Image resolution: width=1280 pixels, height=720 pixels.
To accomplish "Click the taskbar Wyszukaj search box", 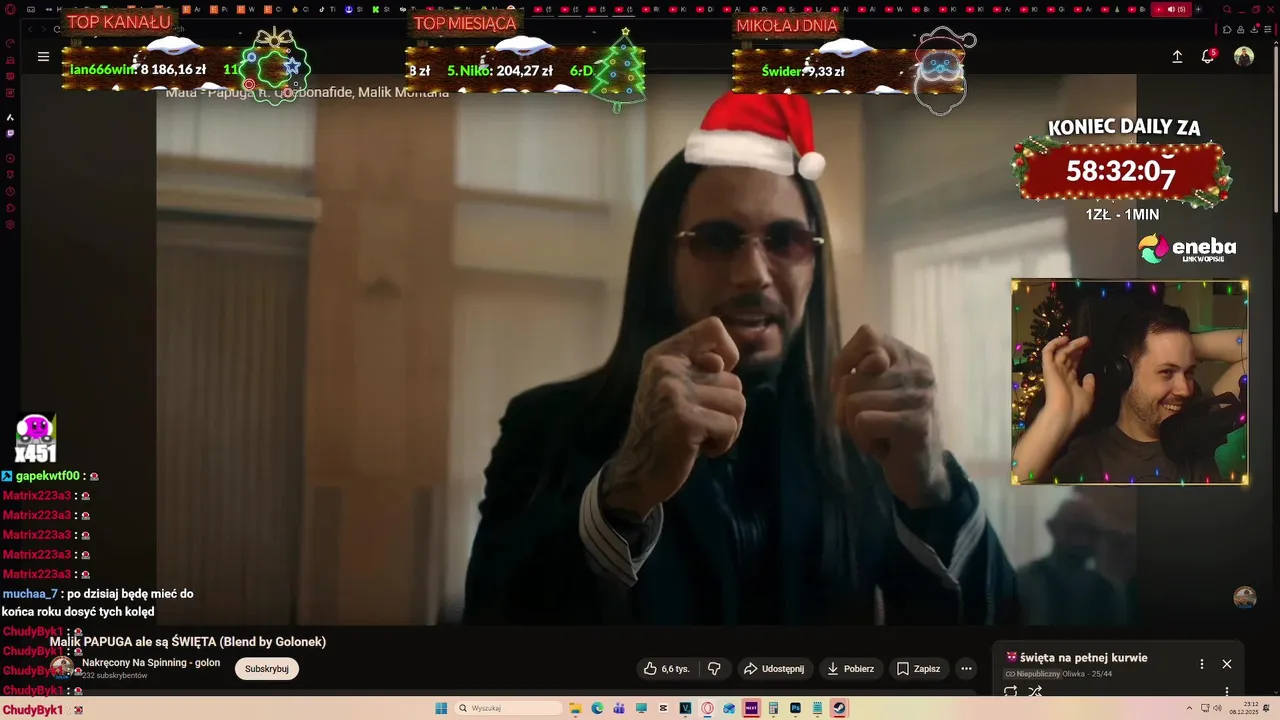I will pos(509,708).
